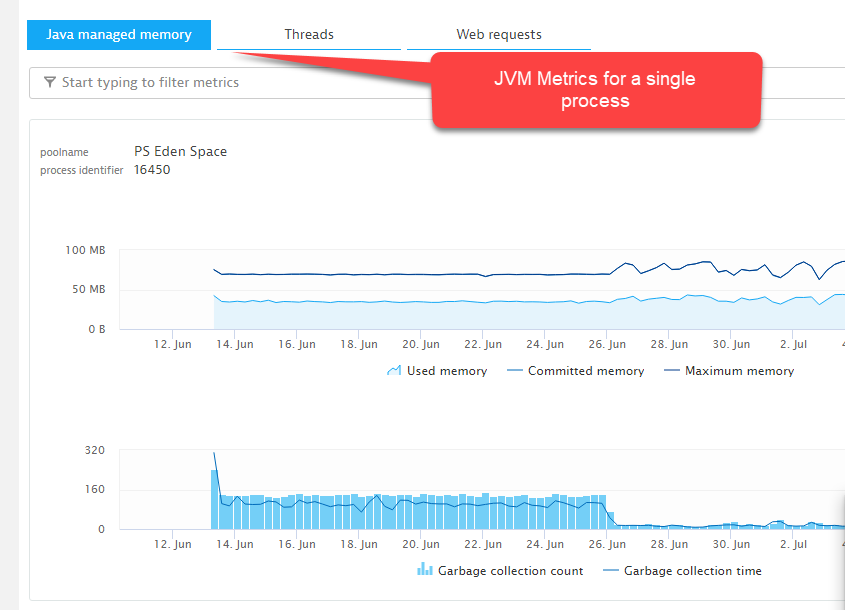The width and height of the screenshot is (845, 610).
Task: Select the PS Eden Space pool name
Action: 180,152
